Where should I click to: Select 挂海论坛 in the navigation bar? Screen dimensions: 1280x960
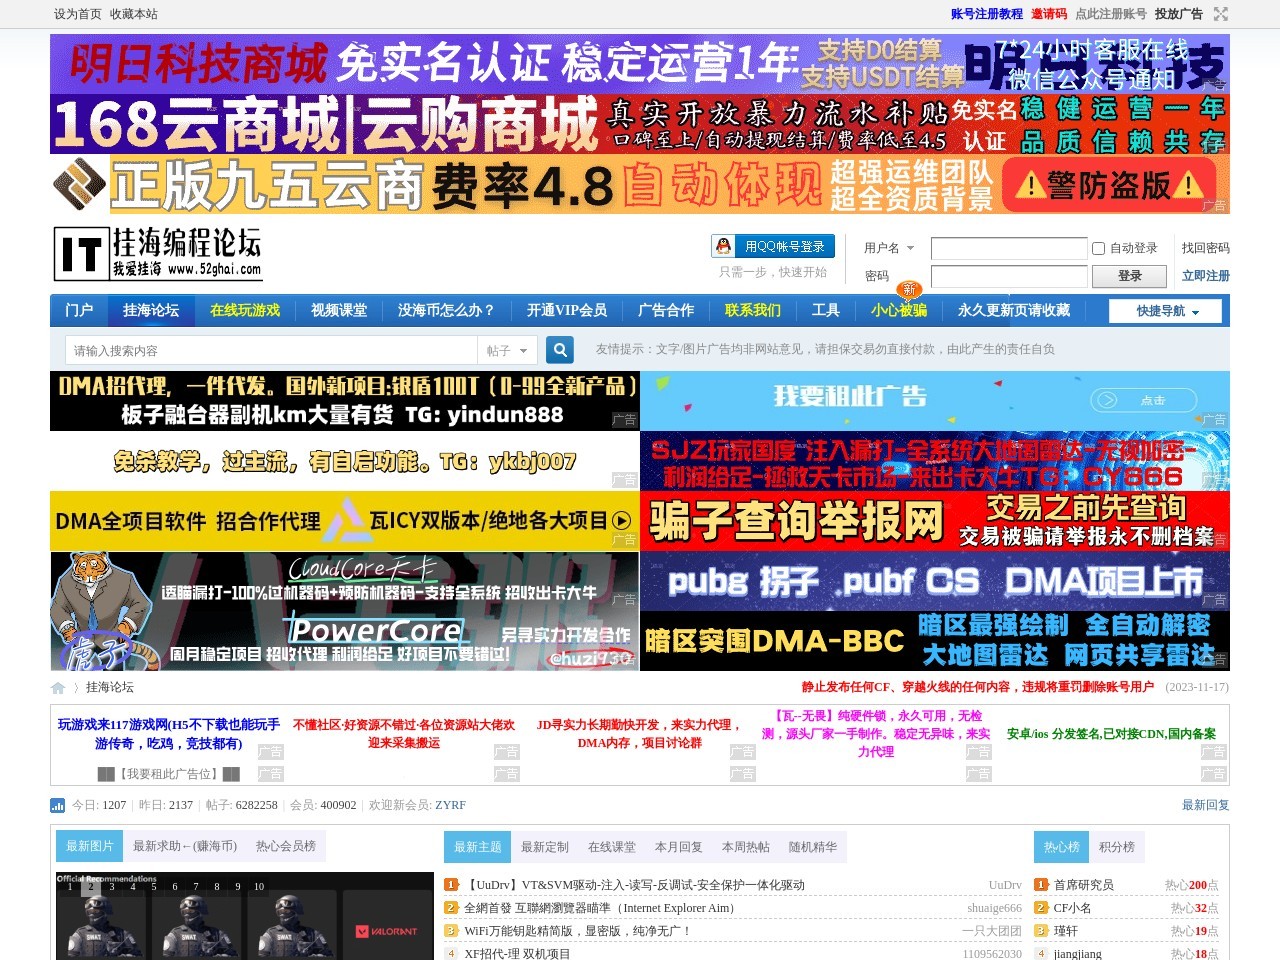point(151,310)
